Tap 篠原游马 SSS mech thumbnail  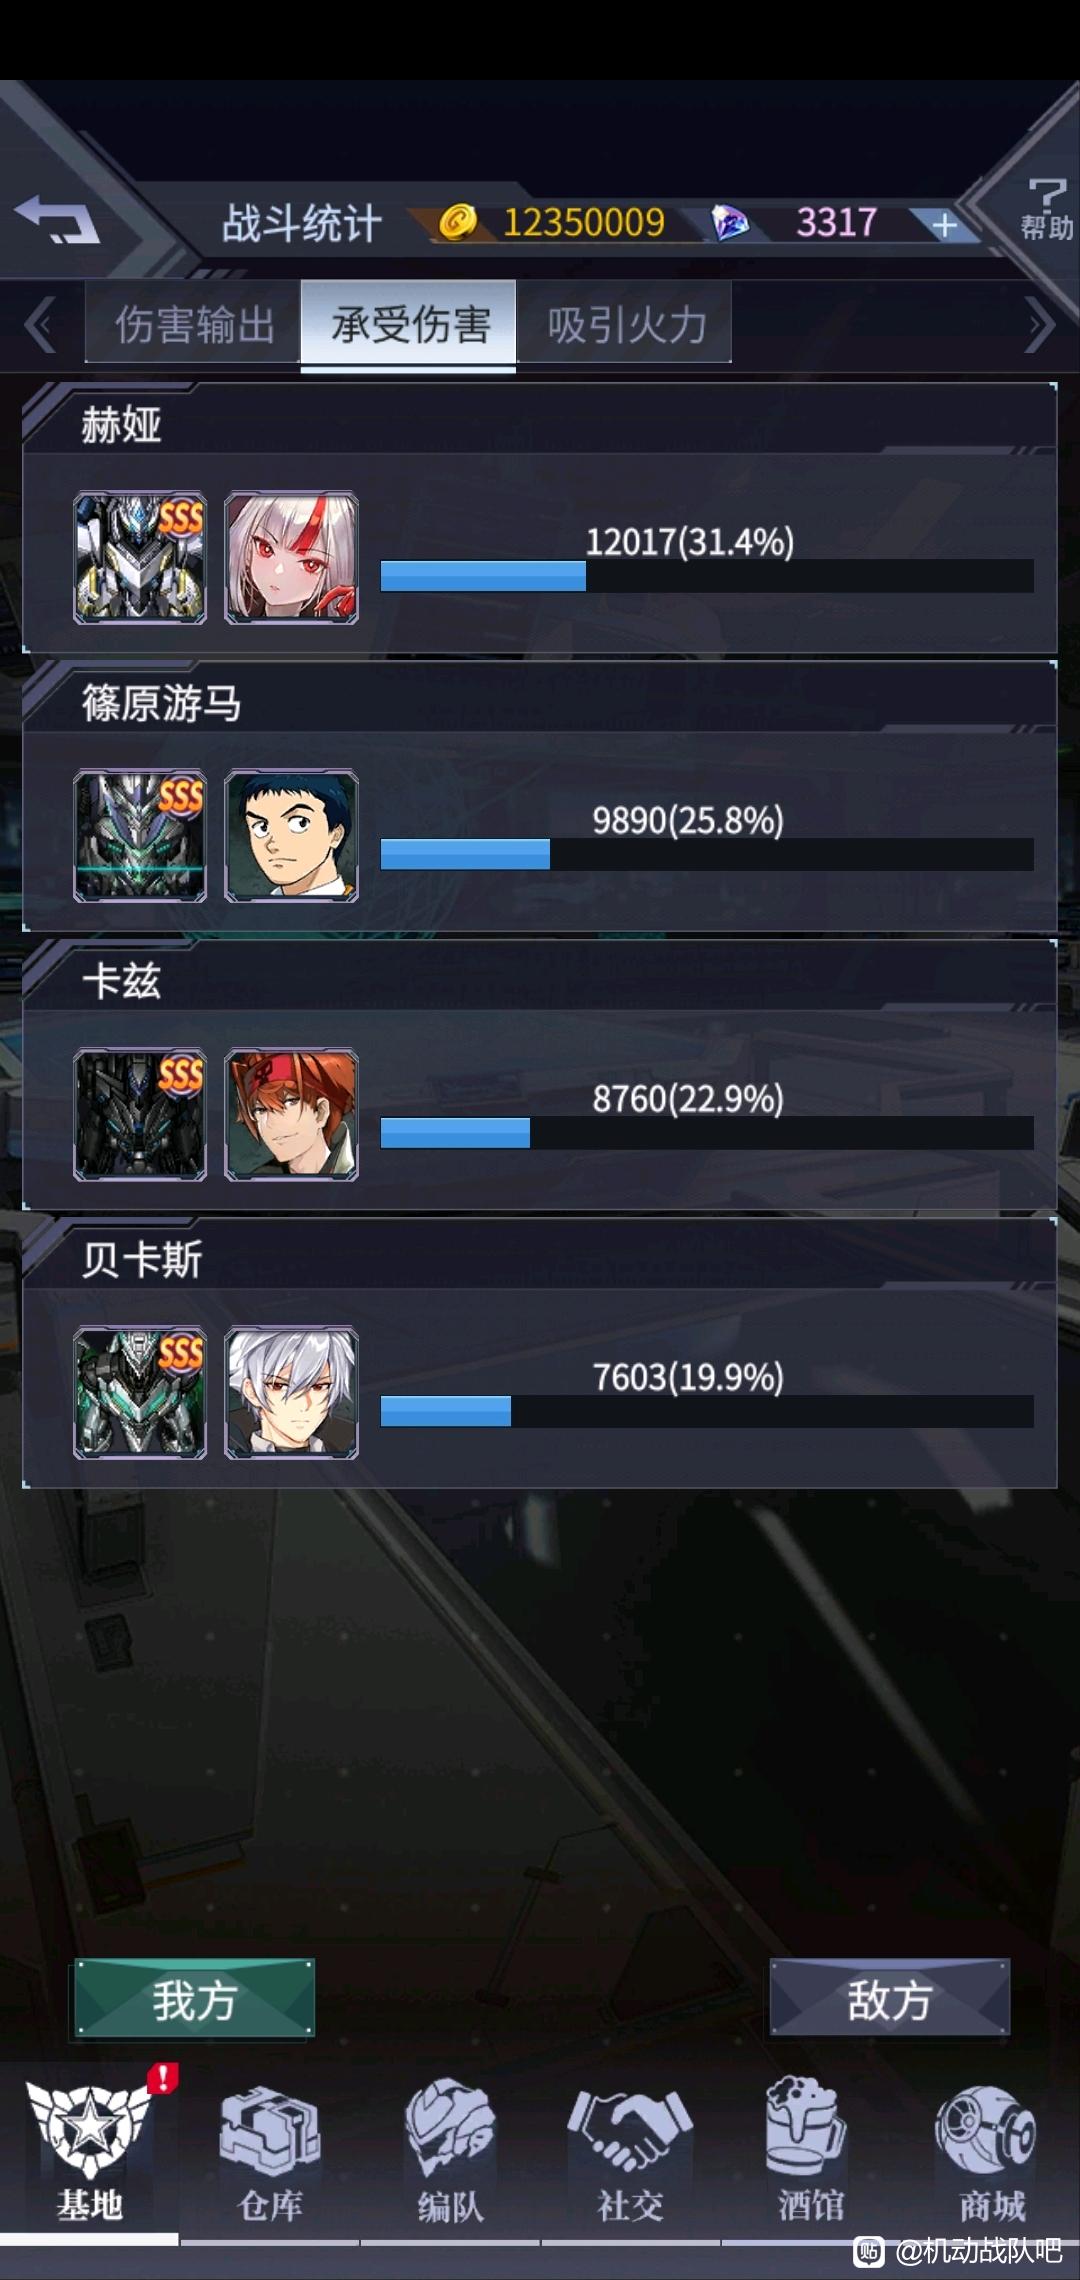pyautogui.click(x=140, y=836)
